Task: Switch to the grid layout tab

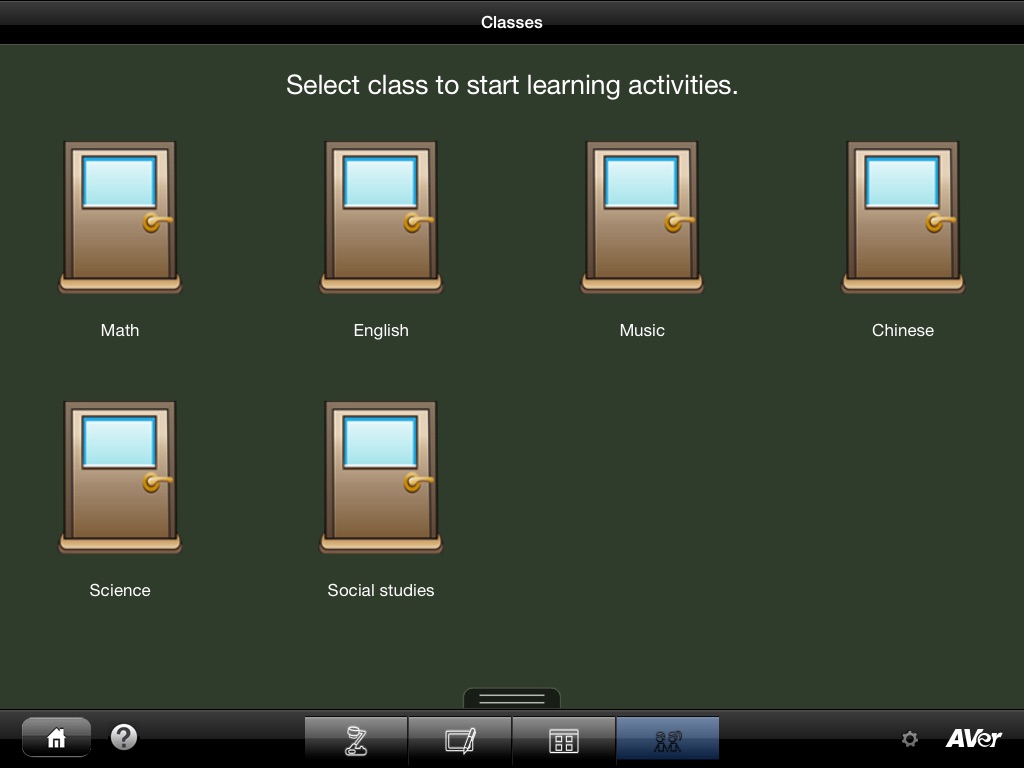Action: tap(564, 741)
